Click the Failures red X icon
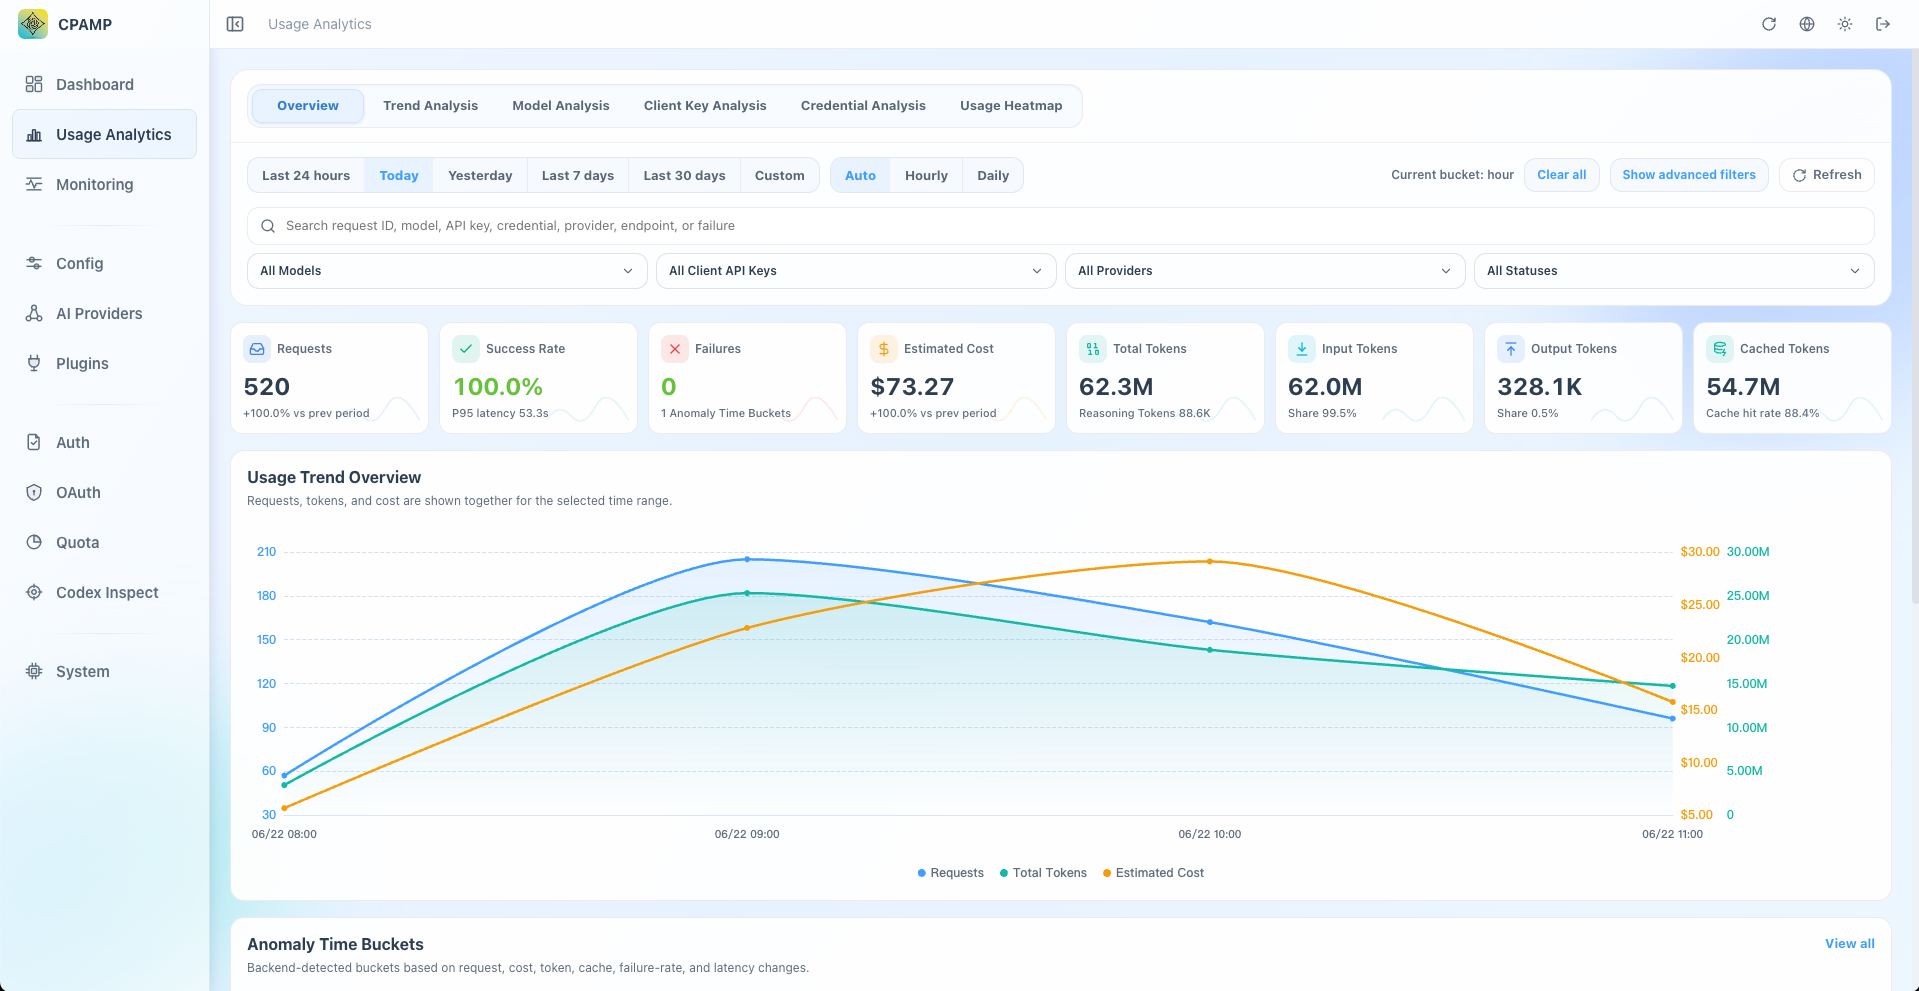The image size is (1919, 991). pos(675,349)
